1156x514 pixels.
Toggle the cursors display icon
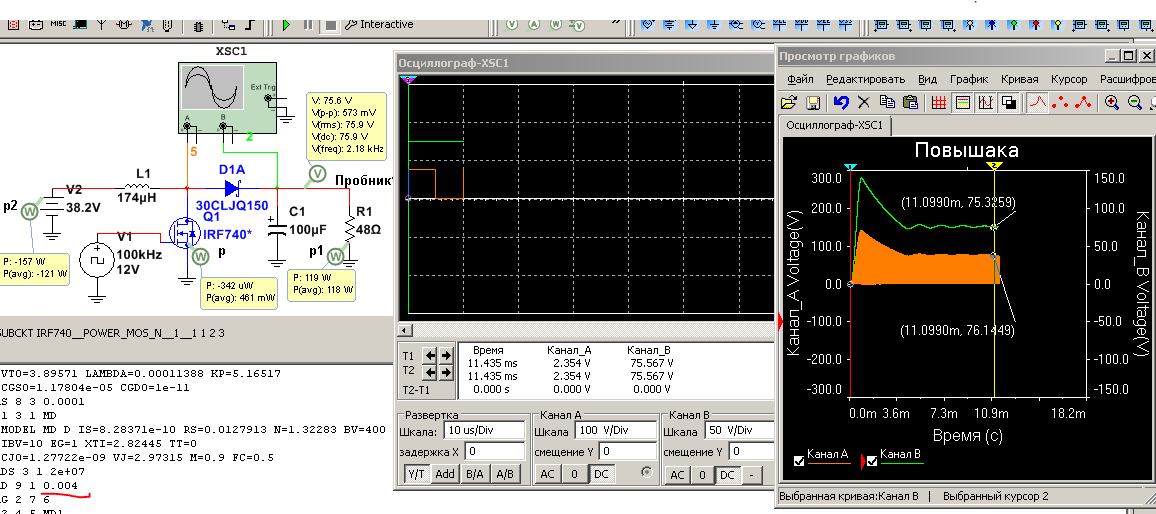click(986, 102)
